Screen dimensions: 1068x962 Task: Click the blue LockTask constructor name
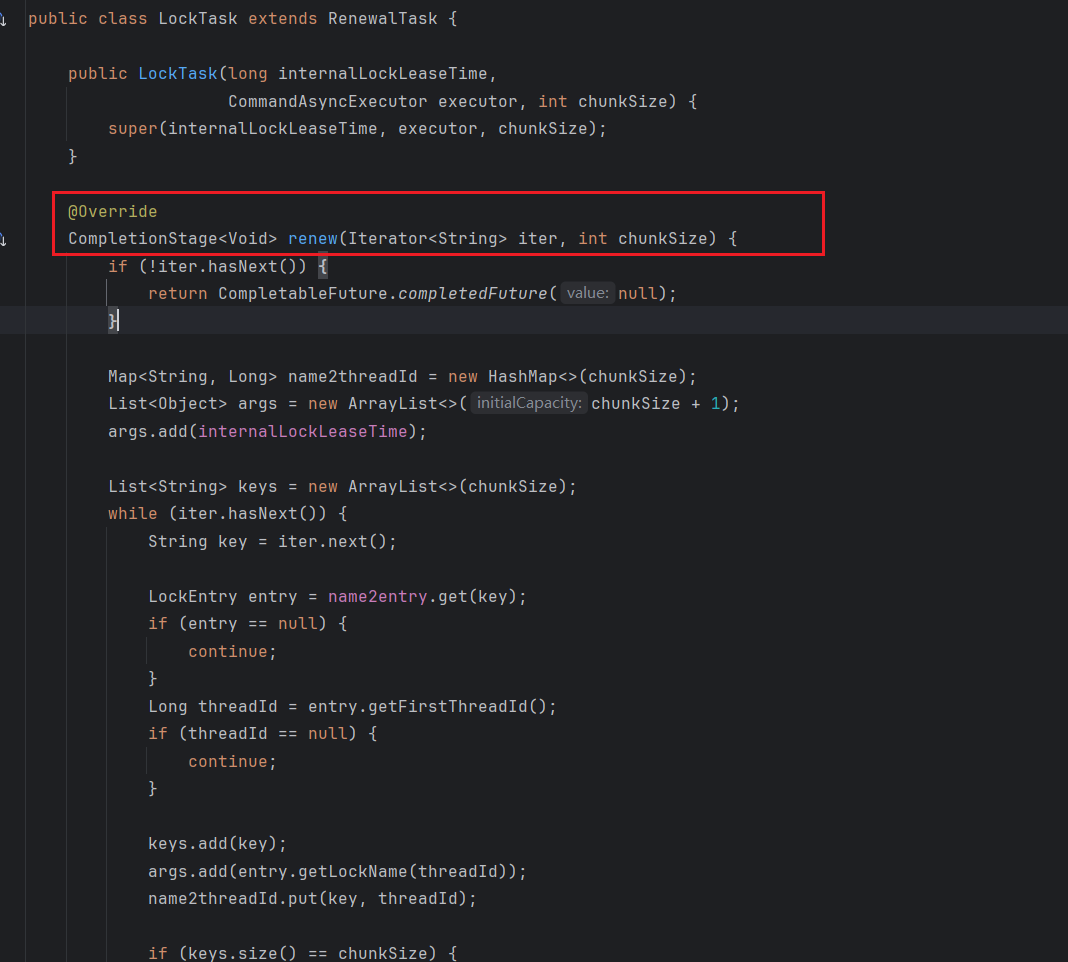pos(178,74)
